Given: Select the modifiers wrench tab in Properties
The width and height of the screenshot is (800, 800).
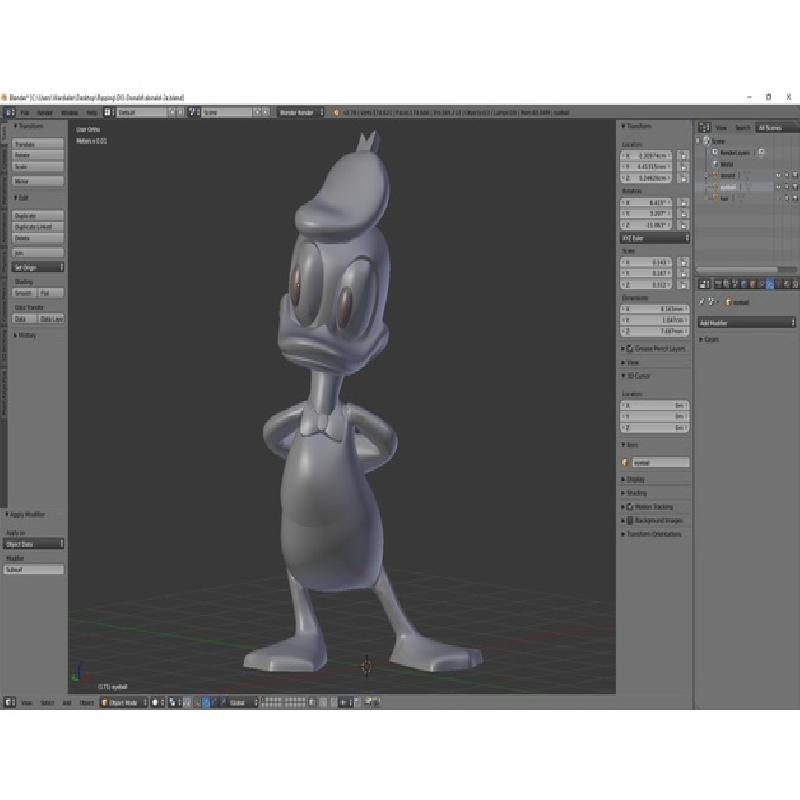Looking at the screenshot, I should coord(768,284).
